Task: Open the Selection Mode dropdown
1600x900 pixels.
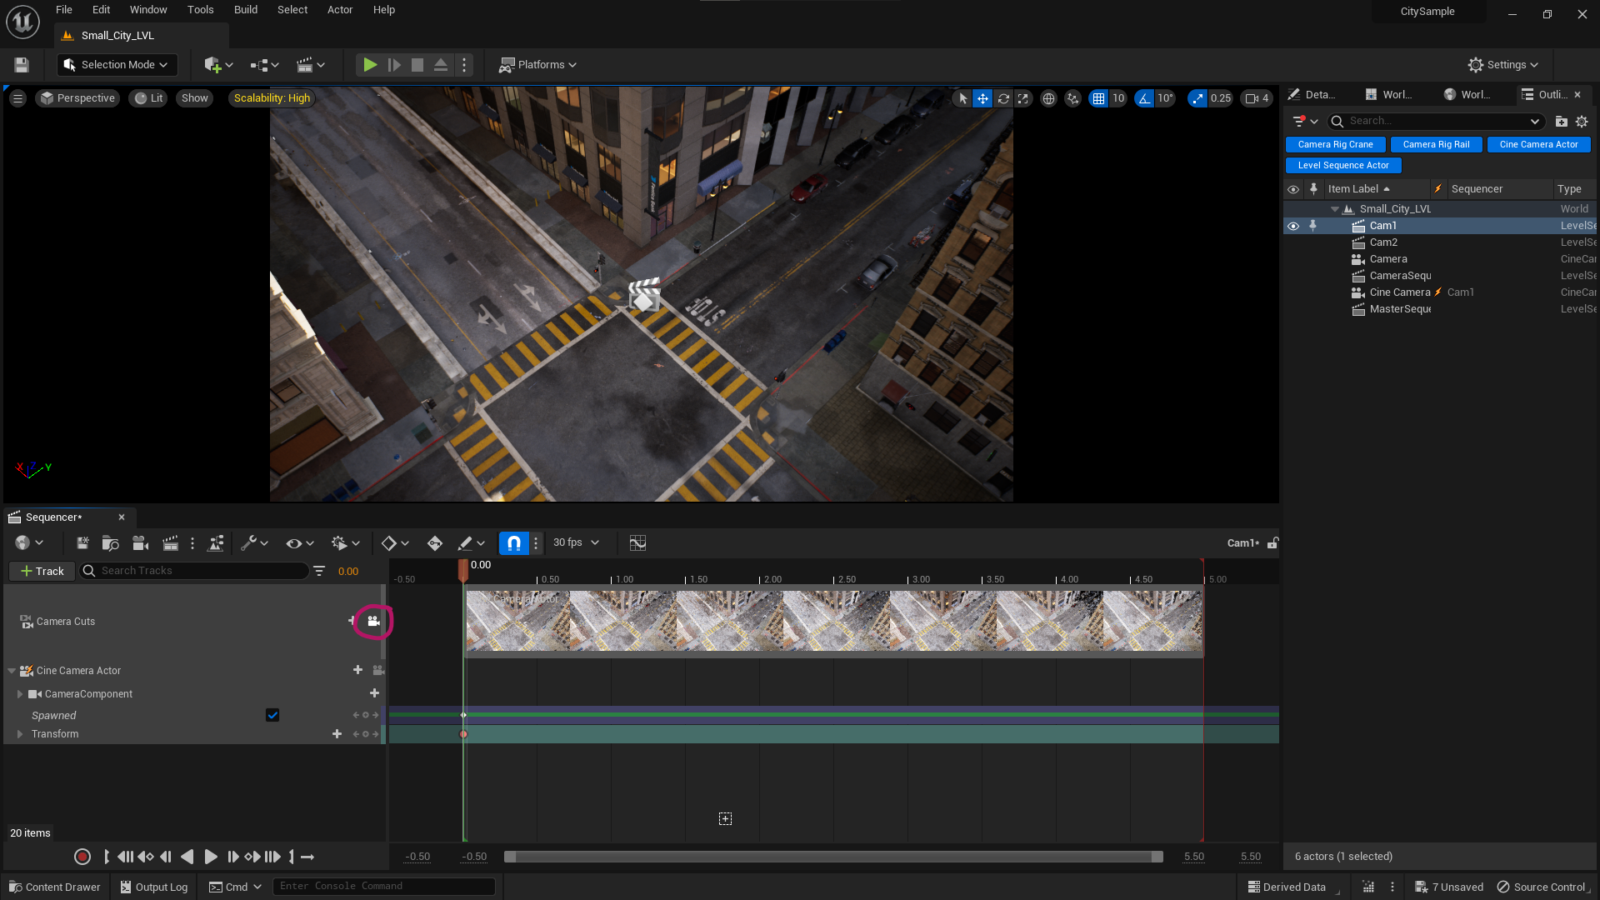Action: (115, 64)
